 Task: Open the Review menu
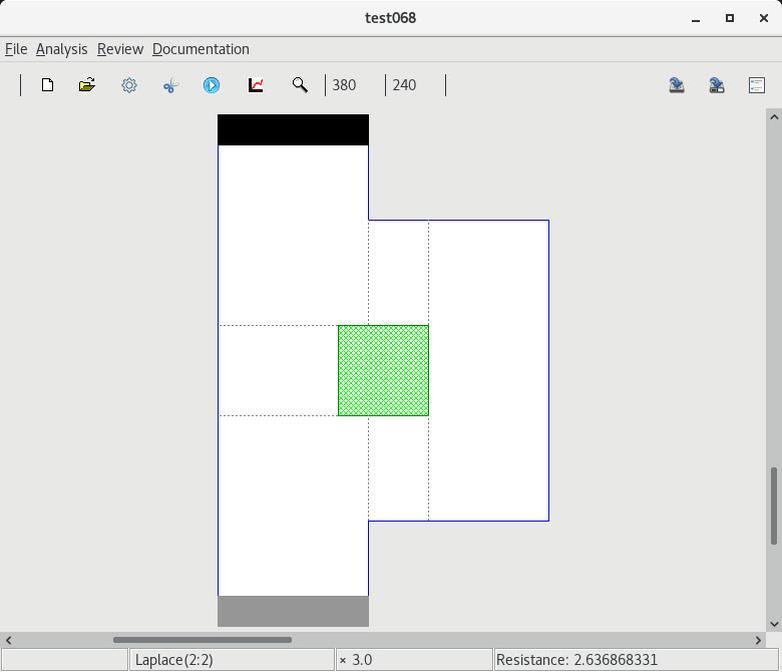click(120, 49)
